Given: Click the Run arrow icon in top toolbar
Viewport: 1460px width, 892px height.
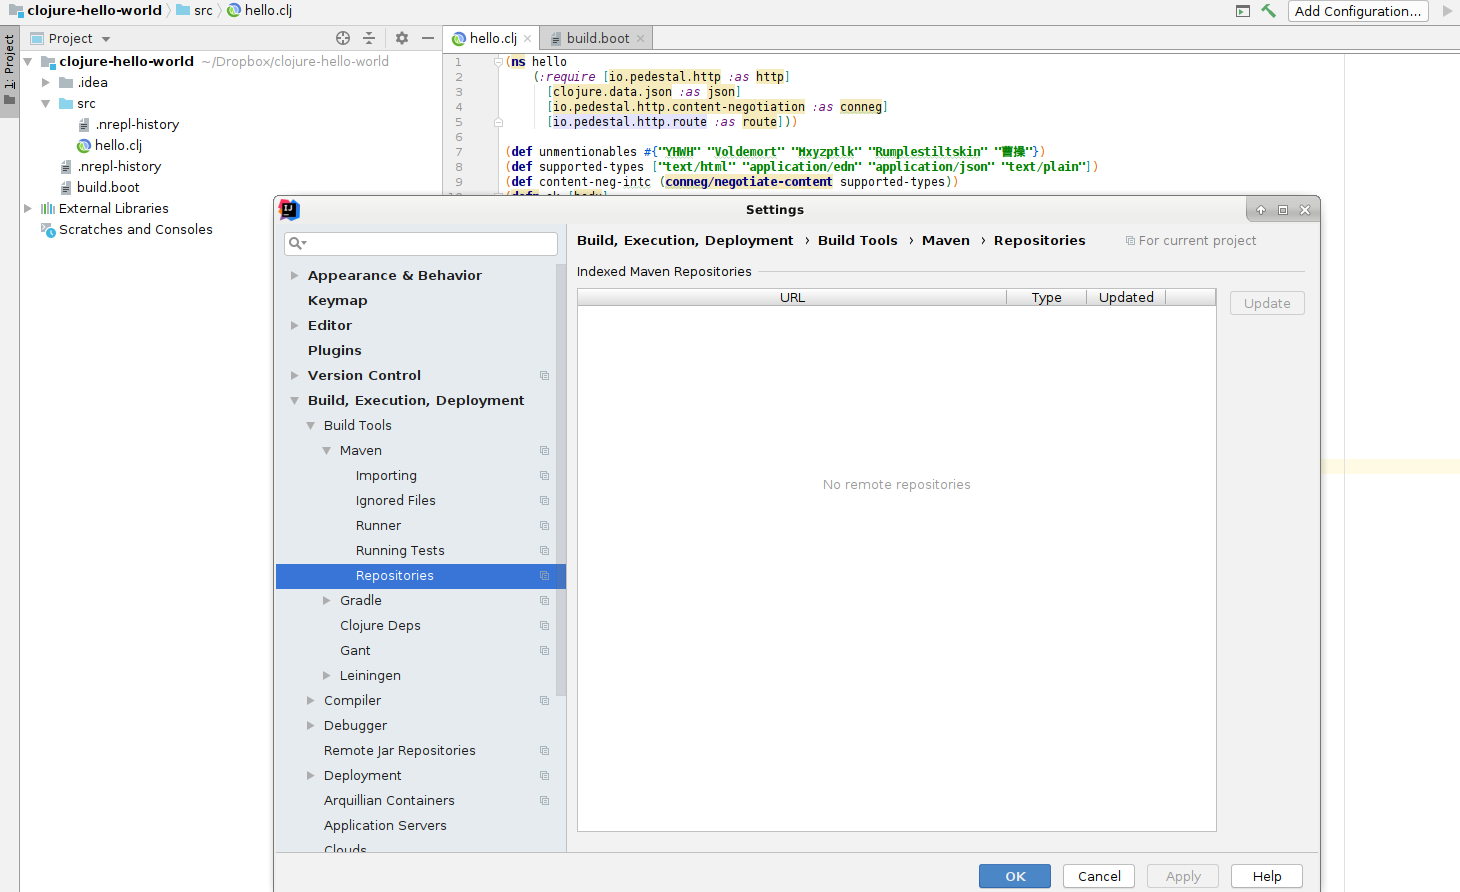Looking at the screenshot, I should [1447, 11].
